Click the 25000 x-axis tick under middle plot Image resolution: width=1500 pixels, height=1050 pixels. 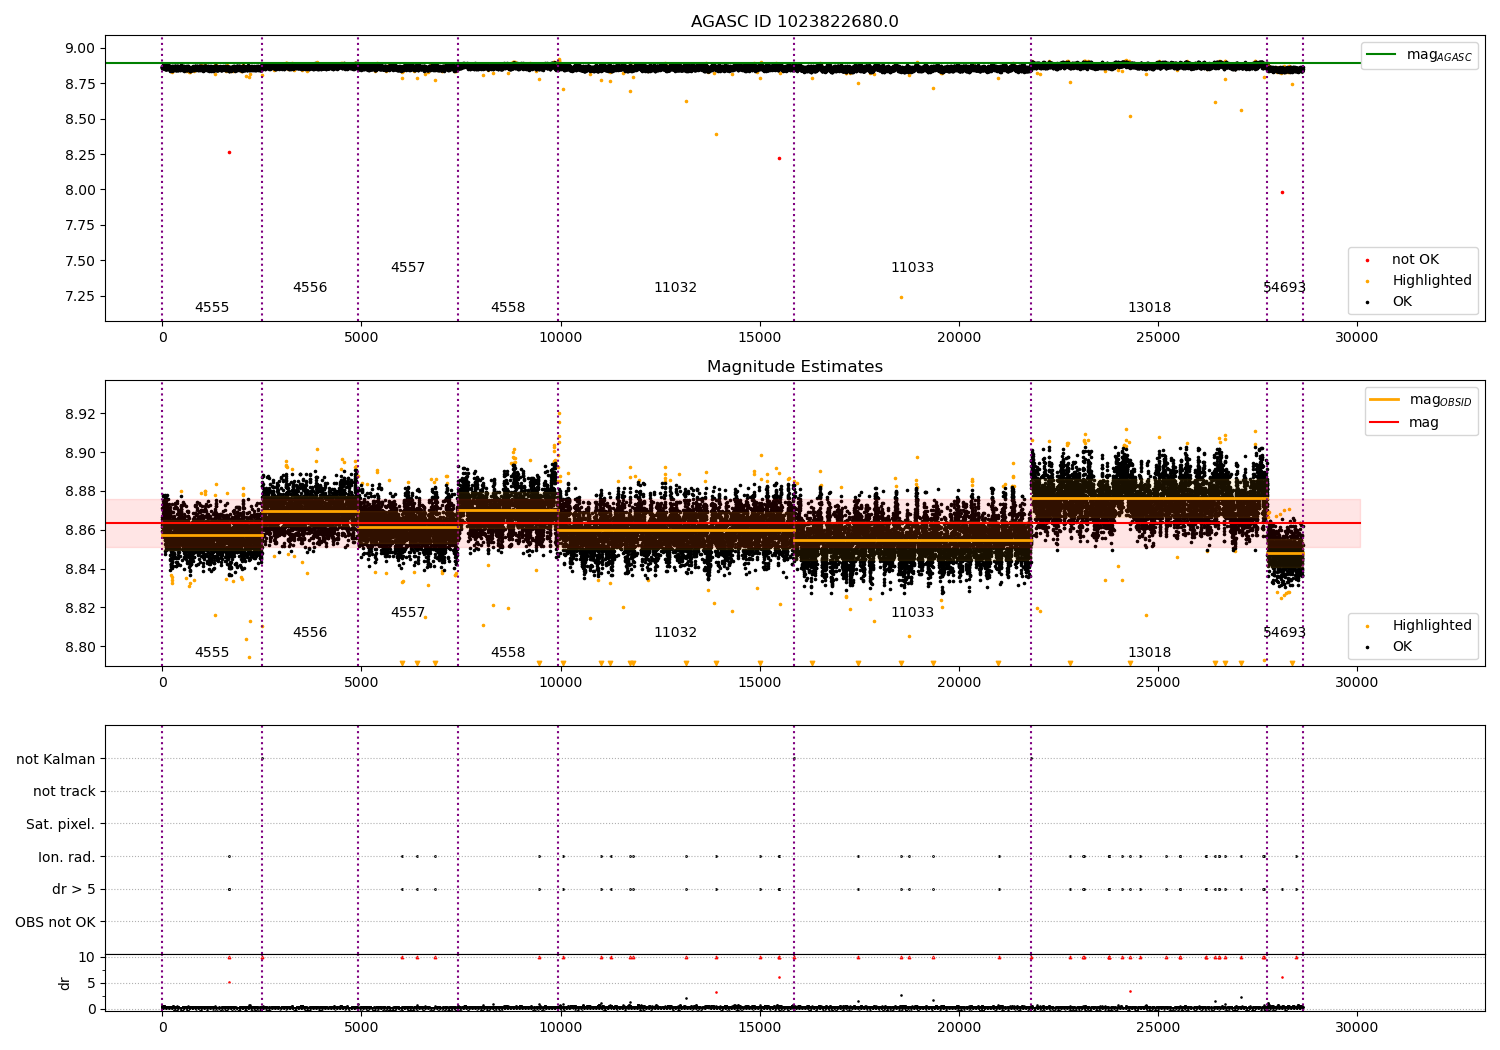(x=1157, y=683)
